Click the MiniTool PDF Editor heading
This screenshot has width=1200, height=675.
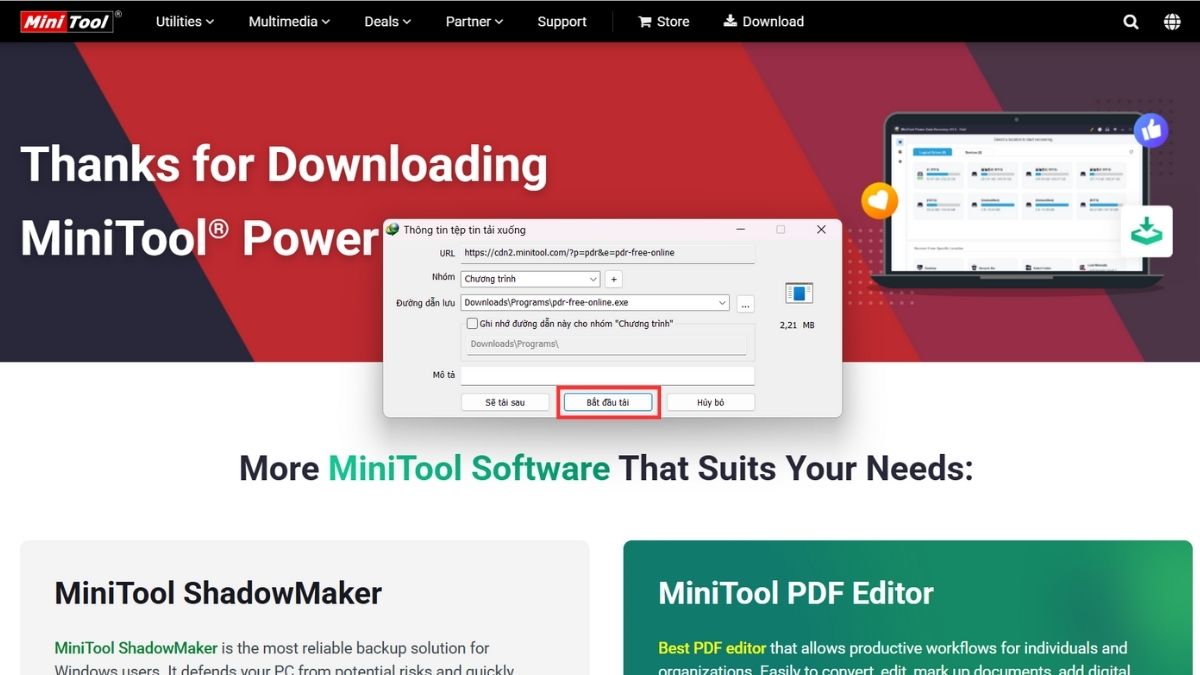coord(796,593)
